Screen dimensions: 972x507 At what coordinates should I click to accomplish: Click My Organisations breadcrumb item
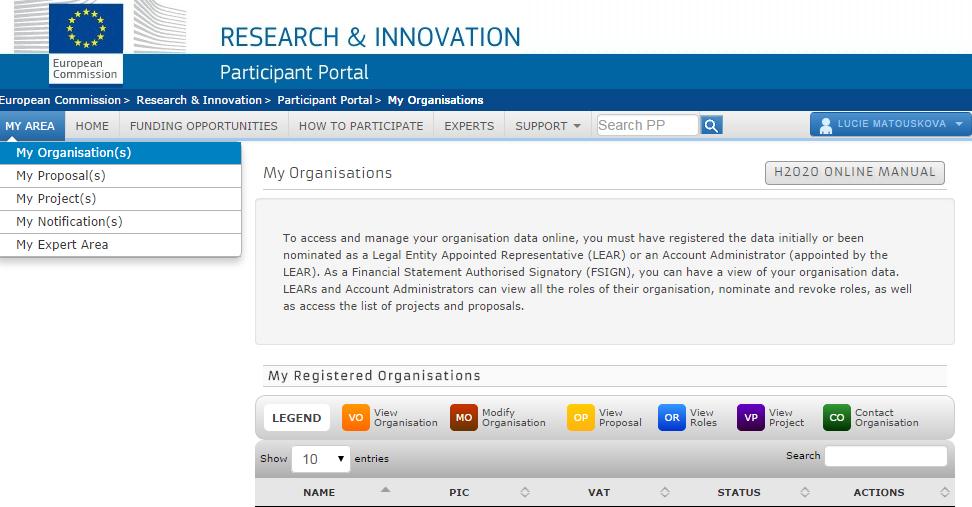[435, 100]
